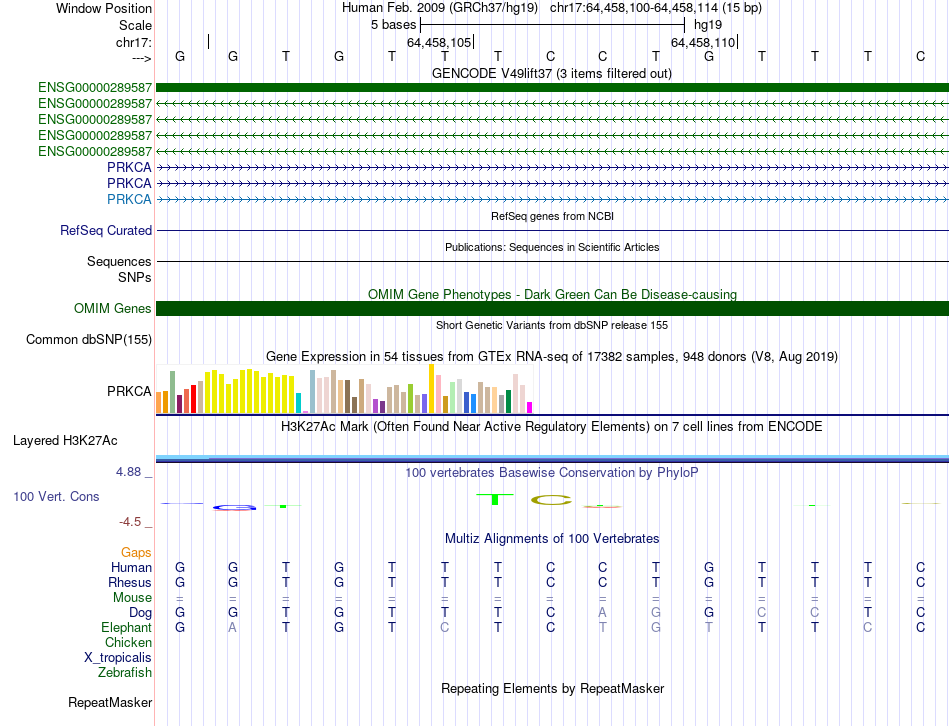The height and width of the screenshot is (726, 950).
Task: Click the magenta bar at end of GTEx chart
Action: point(530,407)
